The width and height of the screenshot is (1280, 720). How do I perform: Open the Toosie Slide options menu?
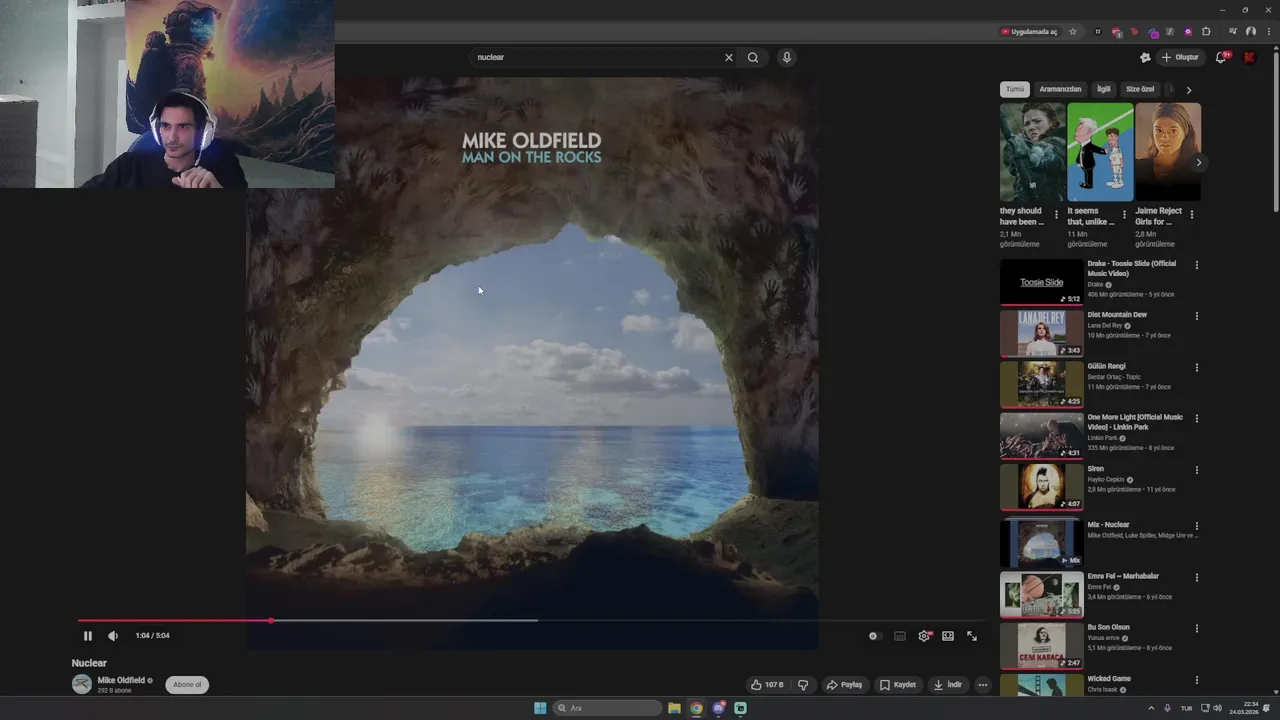click(x=1197, y=265)
